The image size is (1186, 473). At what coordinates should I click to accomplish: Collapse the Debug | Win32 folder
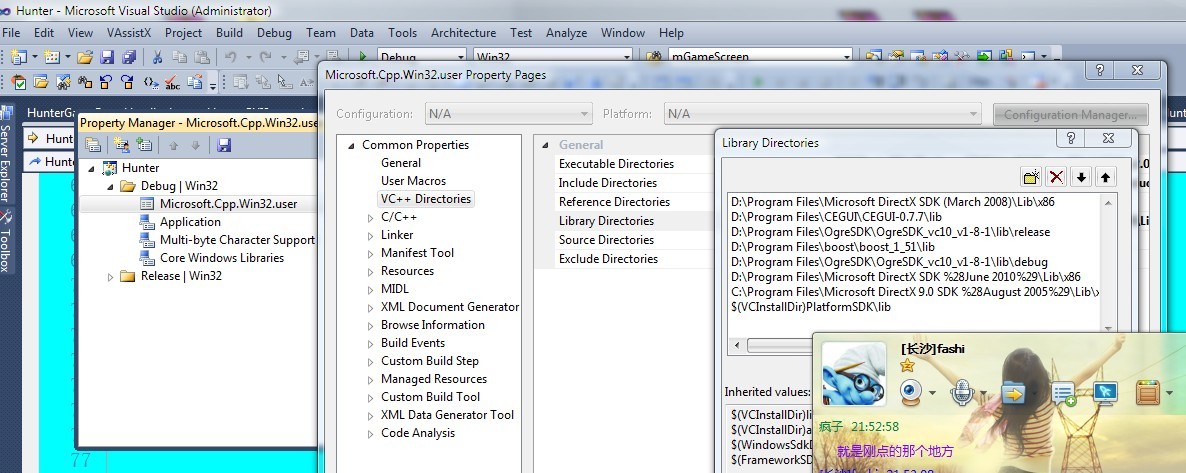(110, 186)
